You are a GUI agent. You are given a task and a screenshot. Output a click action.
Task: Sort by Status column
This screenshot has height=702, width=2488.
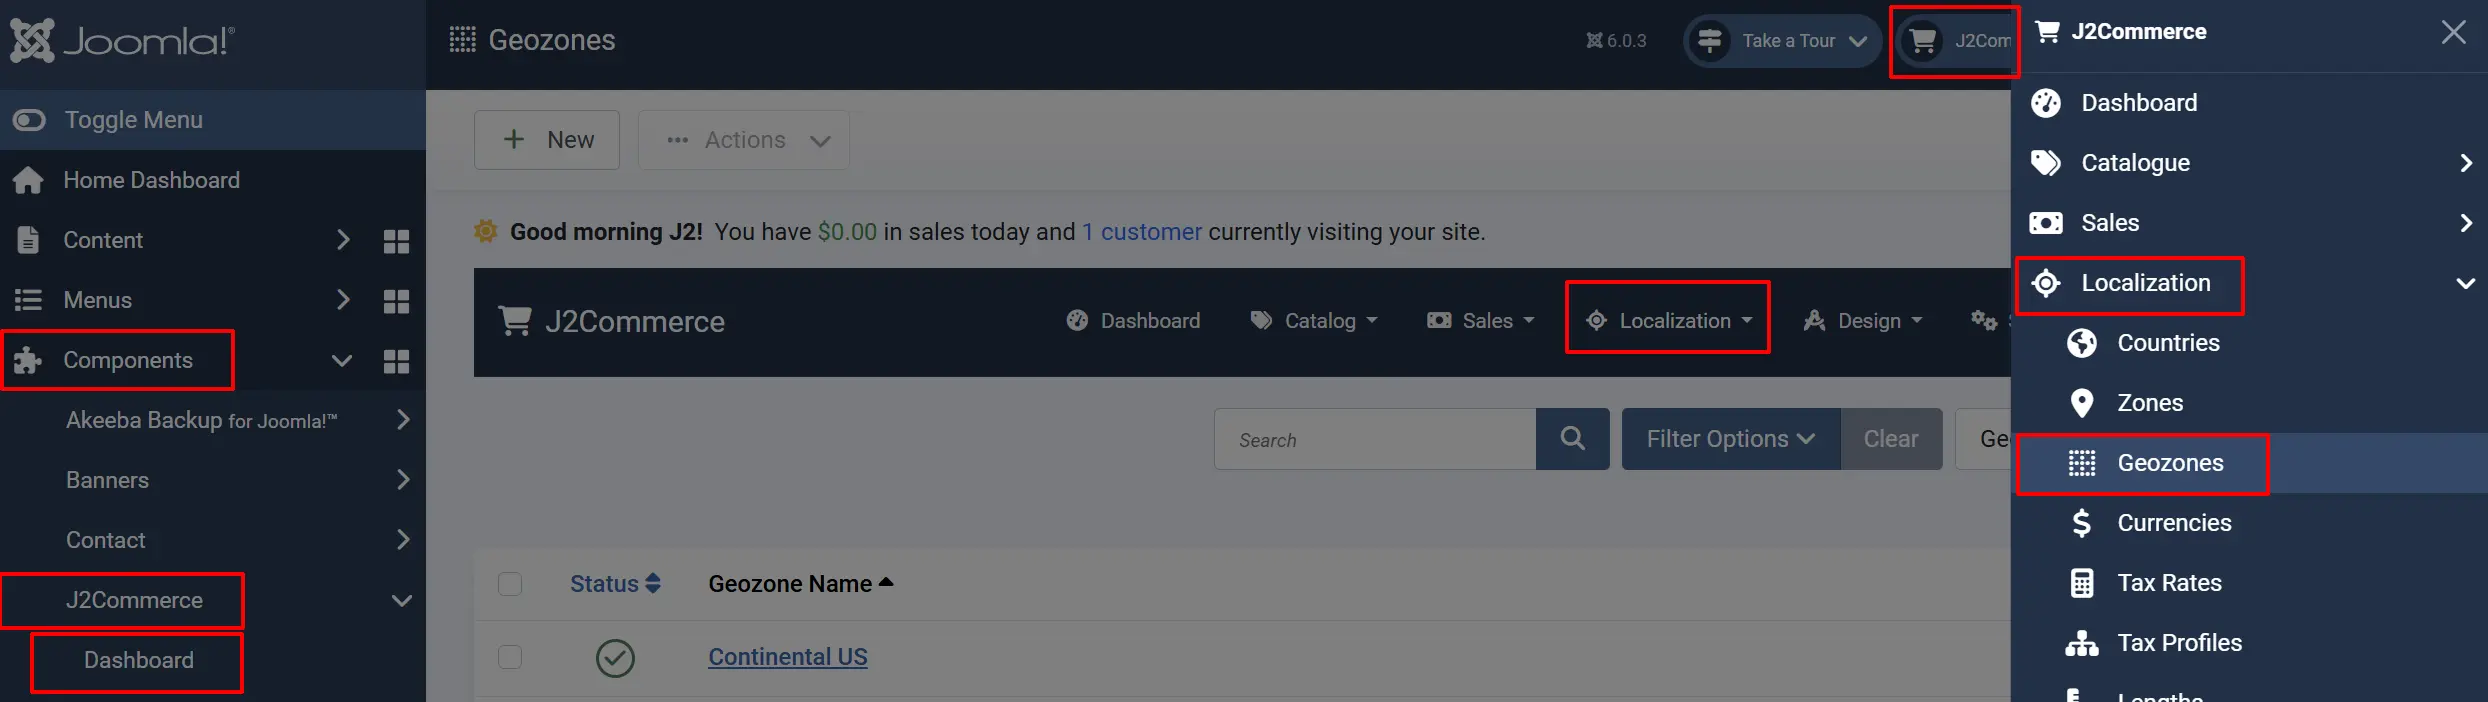pyautogui.click(x=615, y=584)
